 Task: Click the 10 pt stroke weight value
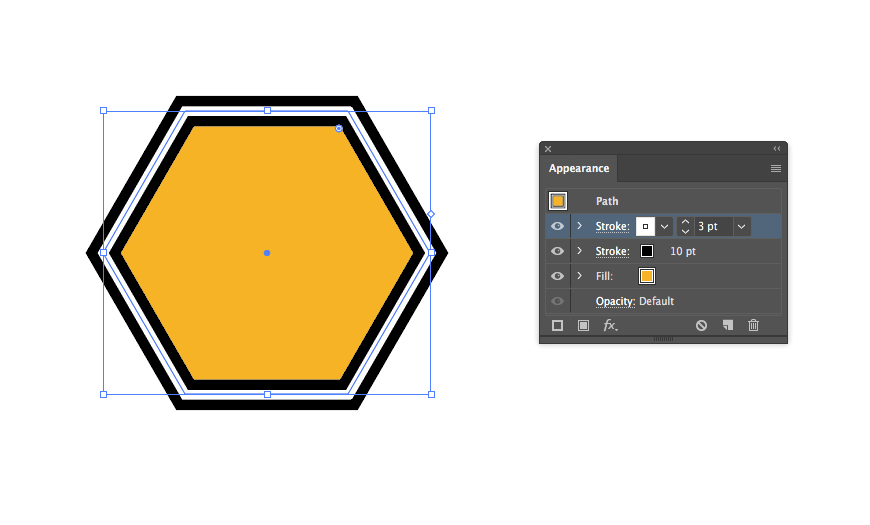pos(682,251)
